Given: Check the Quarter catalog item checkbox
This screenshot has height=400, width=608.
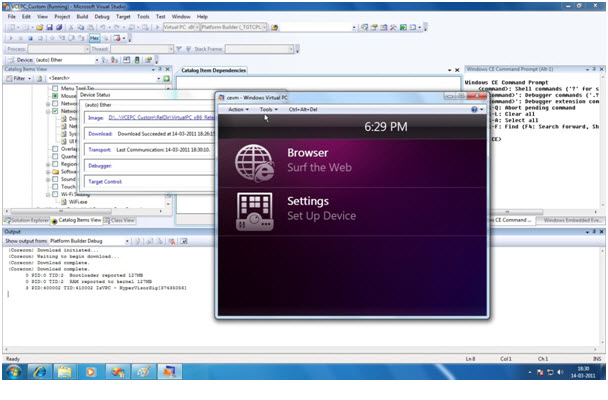Looking at the screenshot, I should pos(55,157).
